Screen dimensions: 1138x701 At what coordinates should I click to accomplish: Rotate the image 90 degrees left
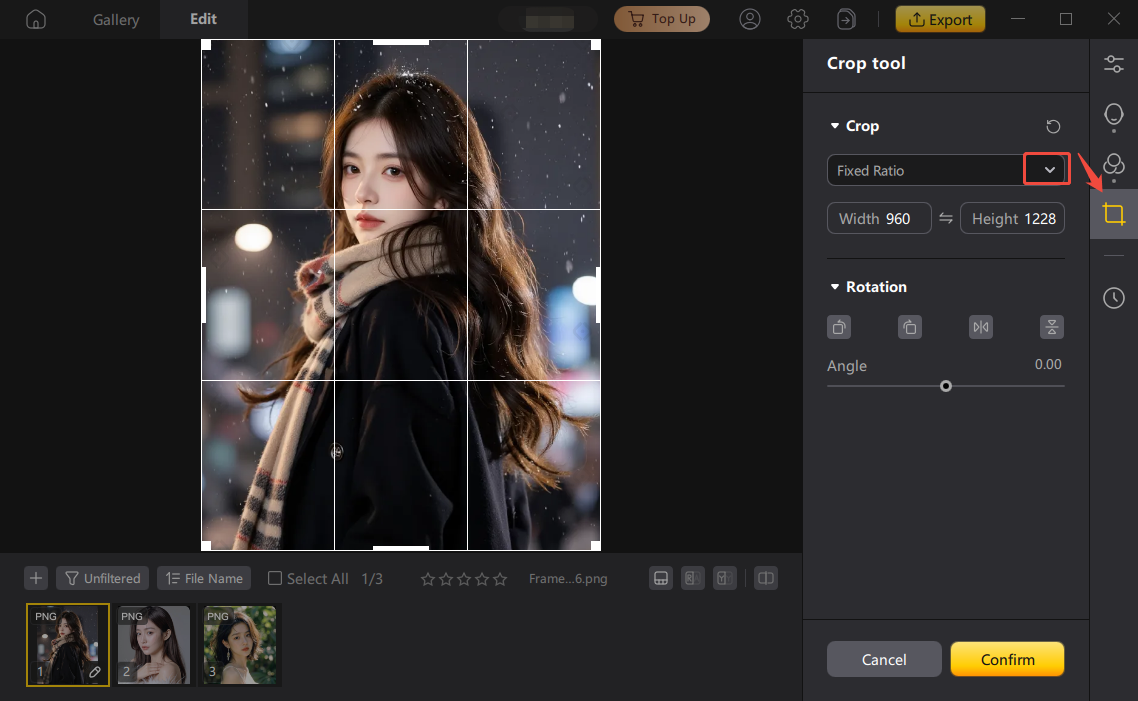click(838, 327)
